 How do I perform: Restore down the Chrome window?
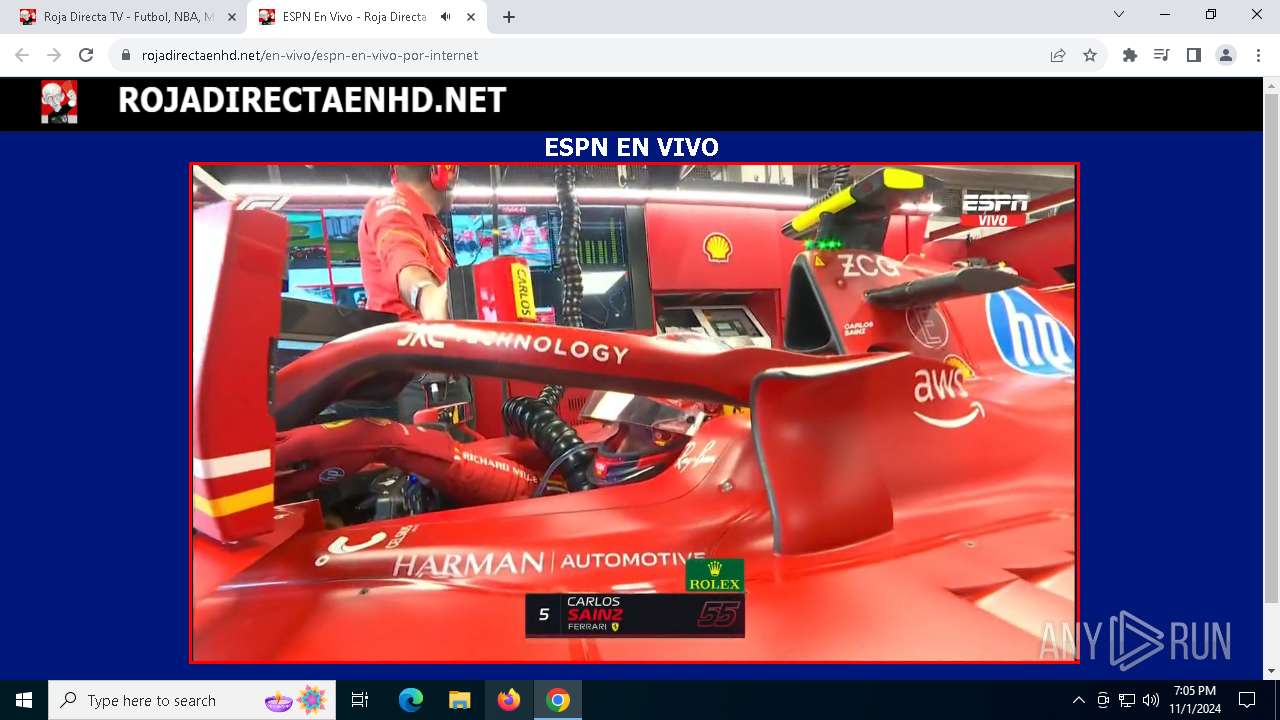pyautogui.click(x=1211, y=14)
